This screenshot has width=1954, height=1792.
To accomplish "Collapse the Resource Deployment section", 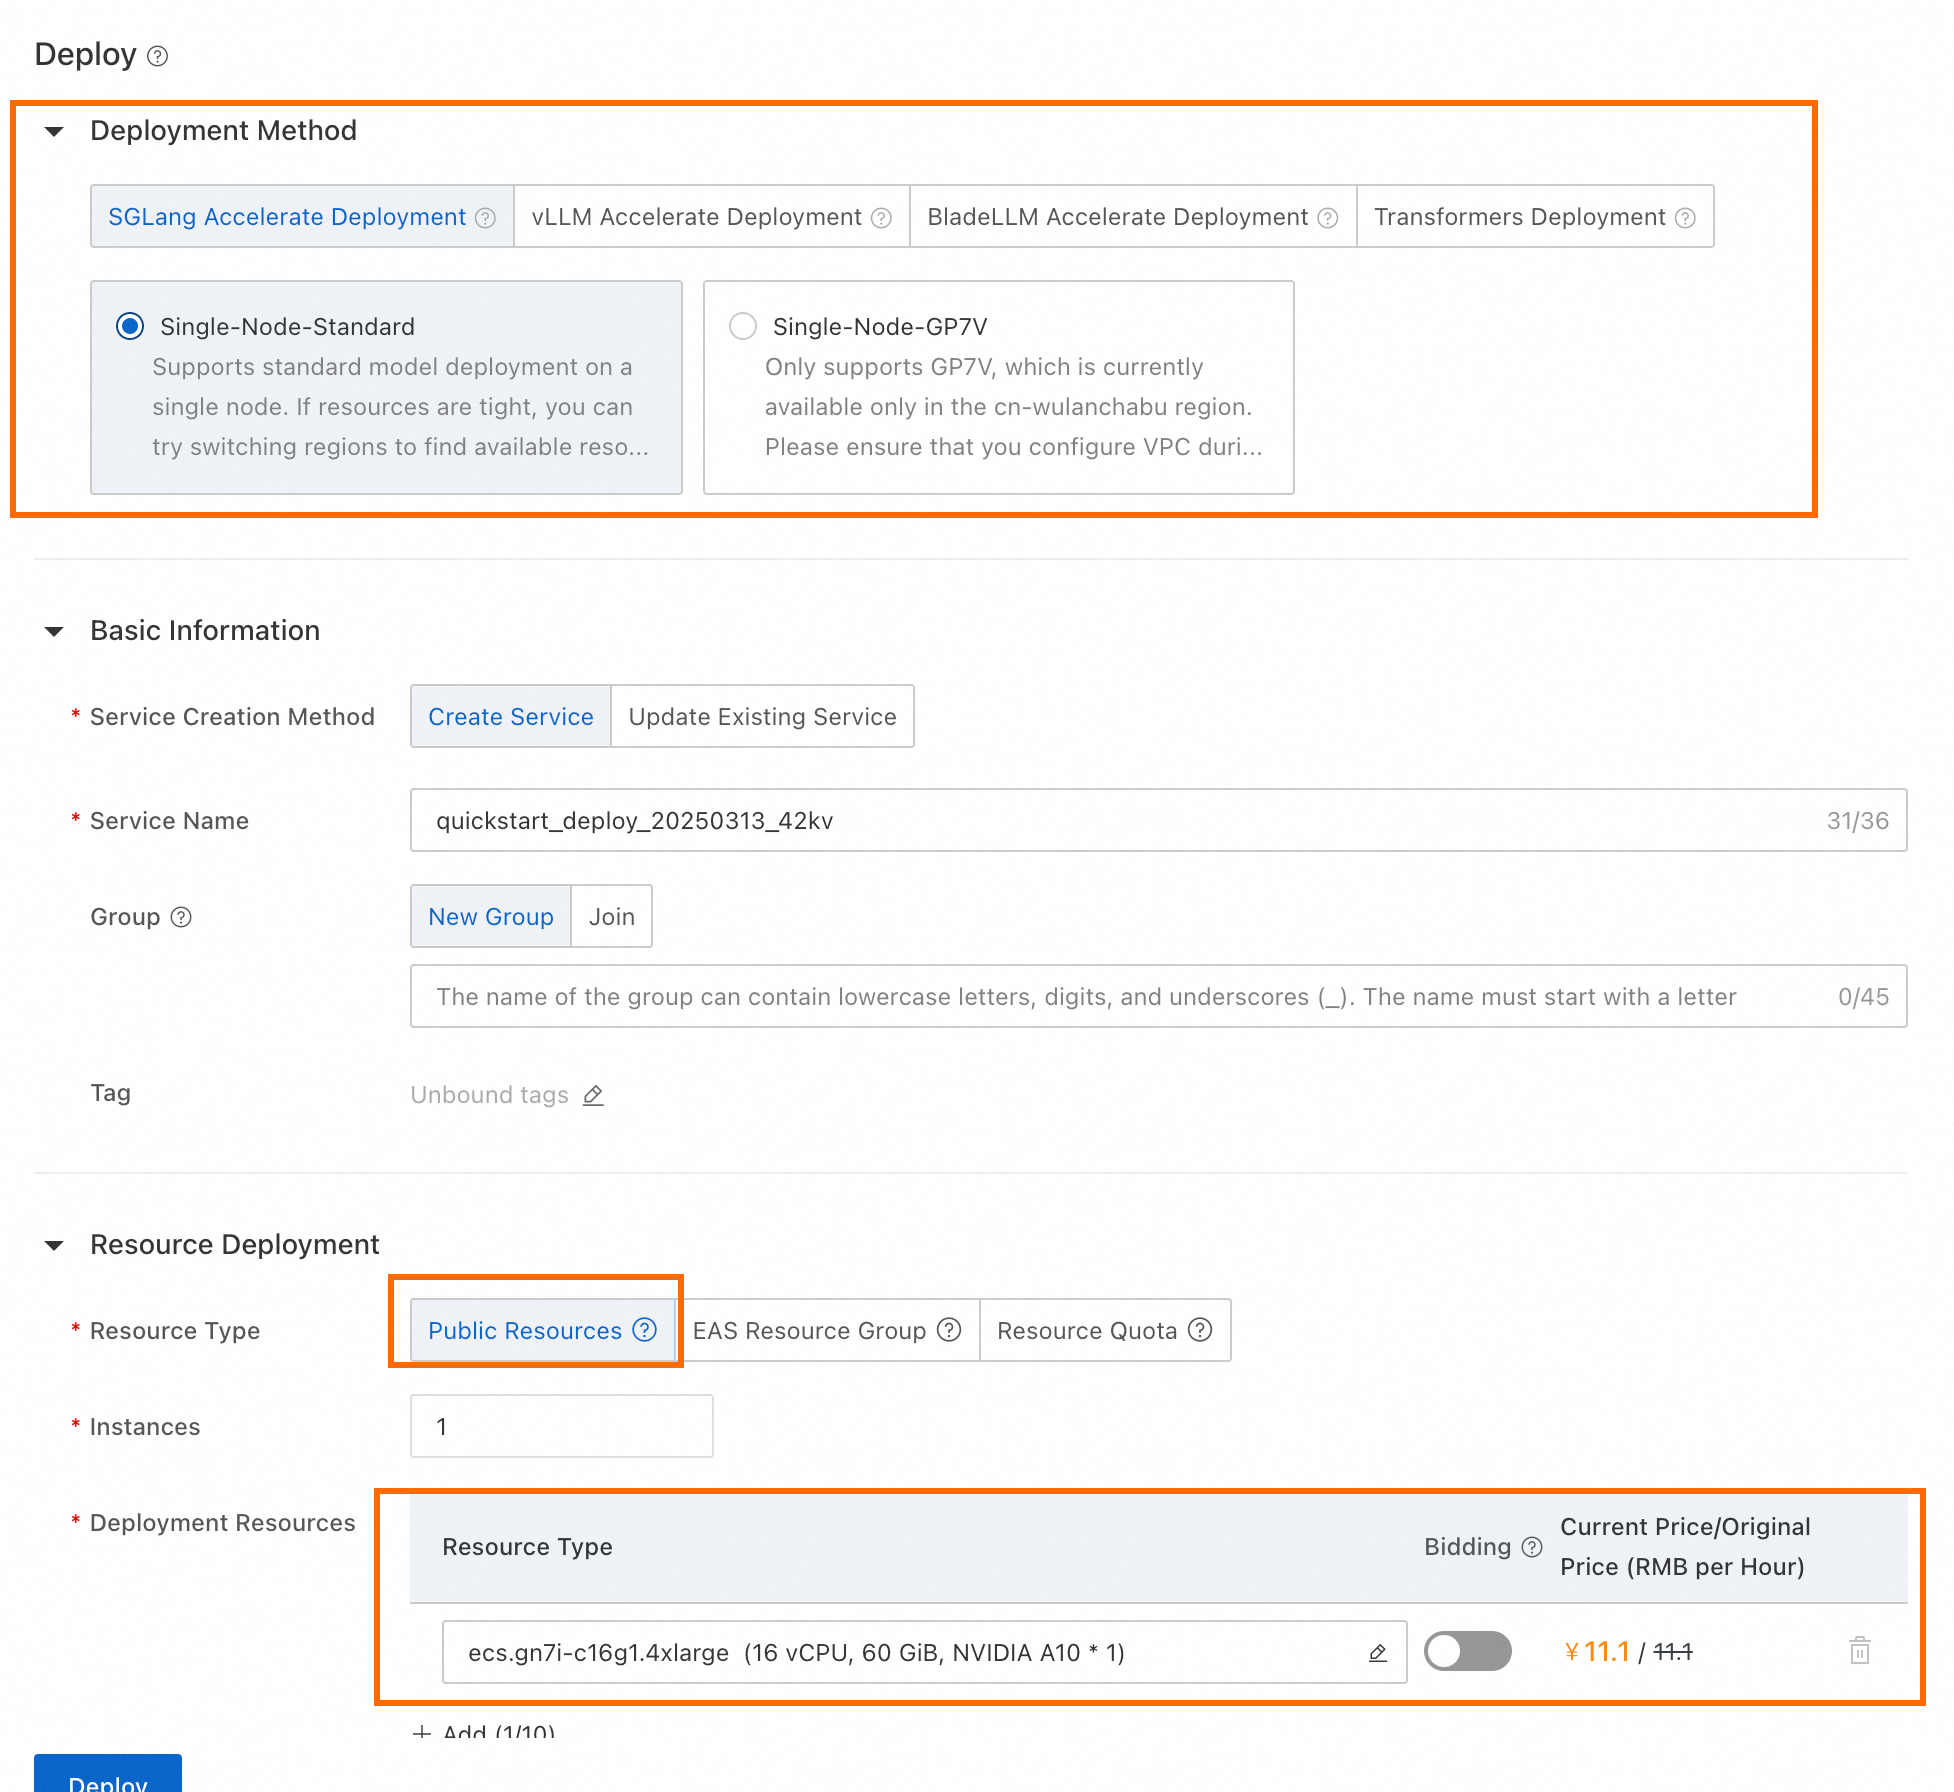I will (55, 1245).
